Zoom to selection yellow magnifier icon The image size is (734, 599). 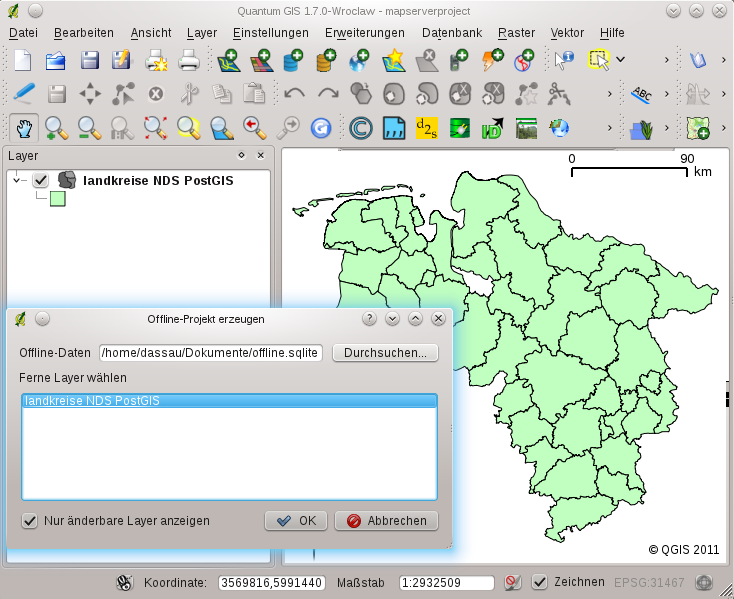pos(189,128)
